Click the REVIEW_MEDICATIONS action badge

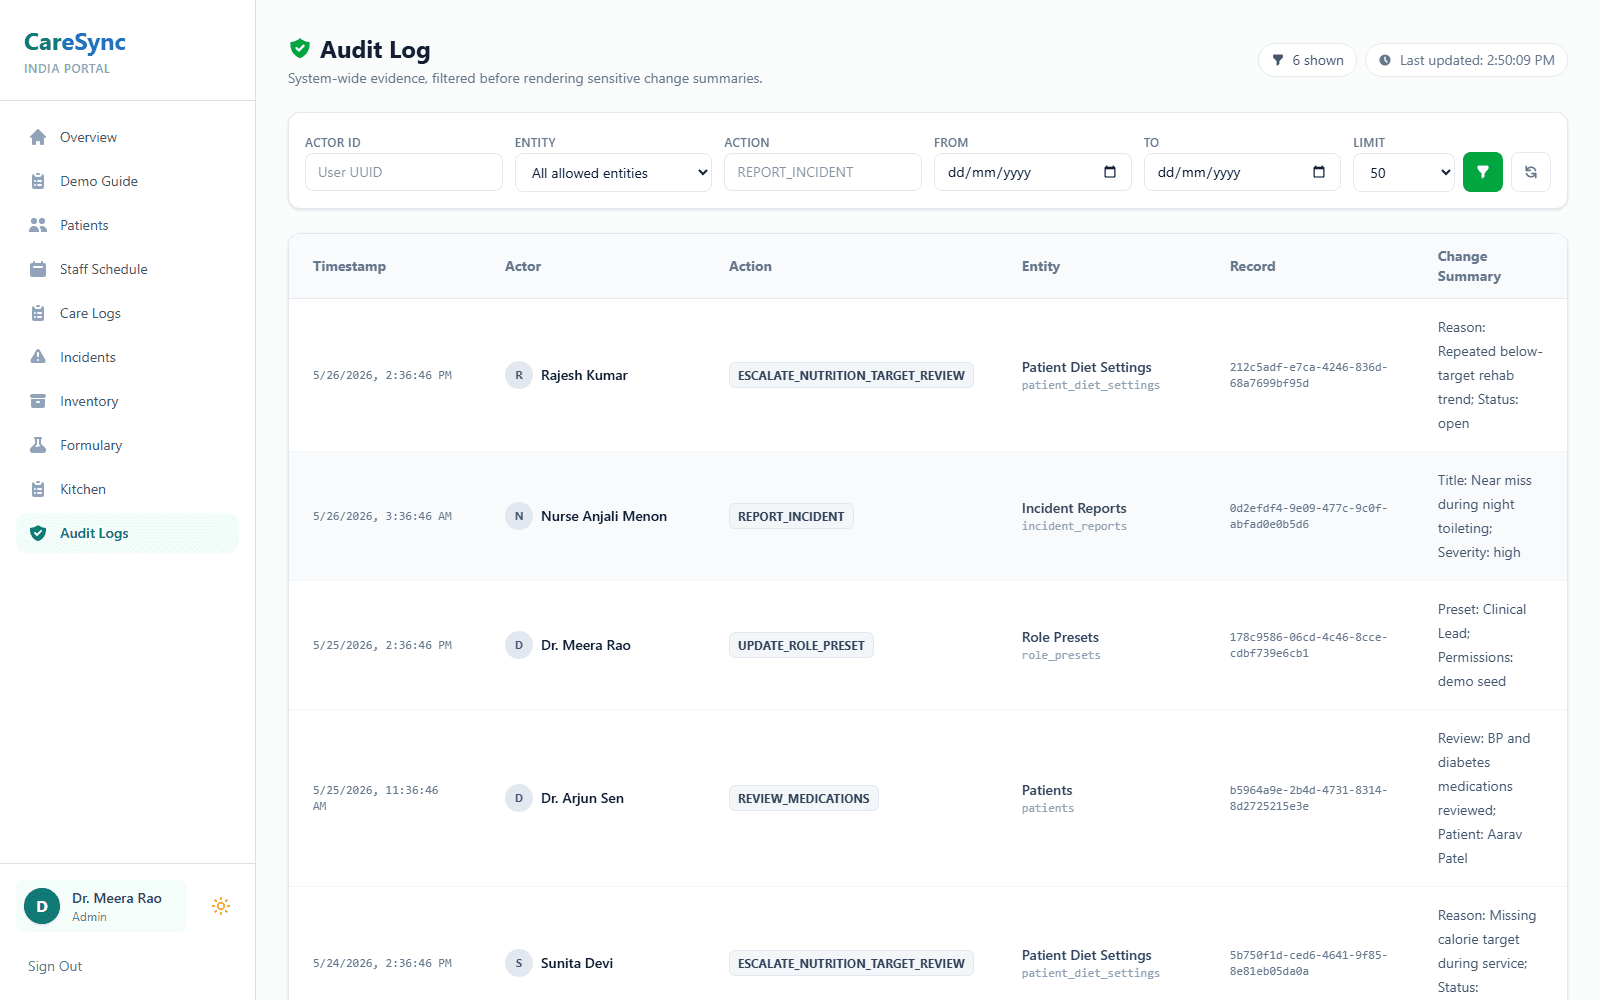(x=804, y=798)
